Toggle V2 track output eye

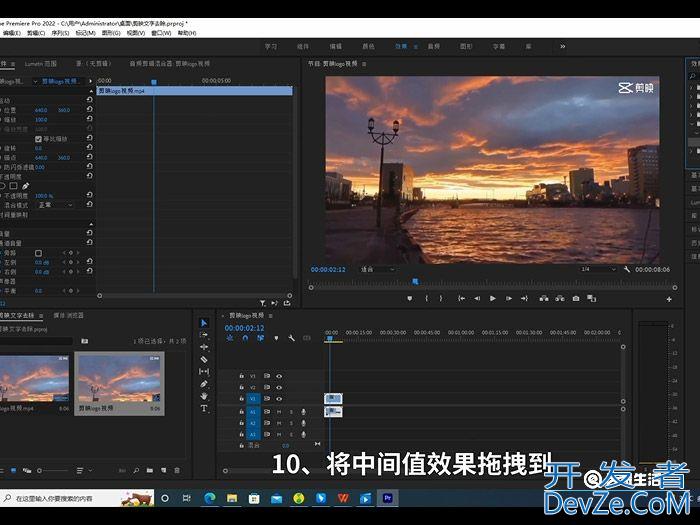(279, 388)
